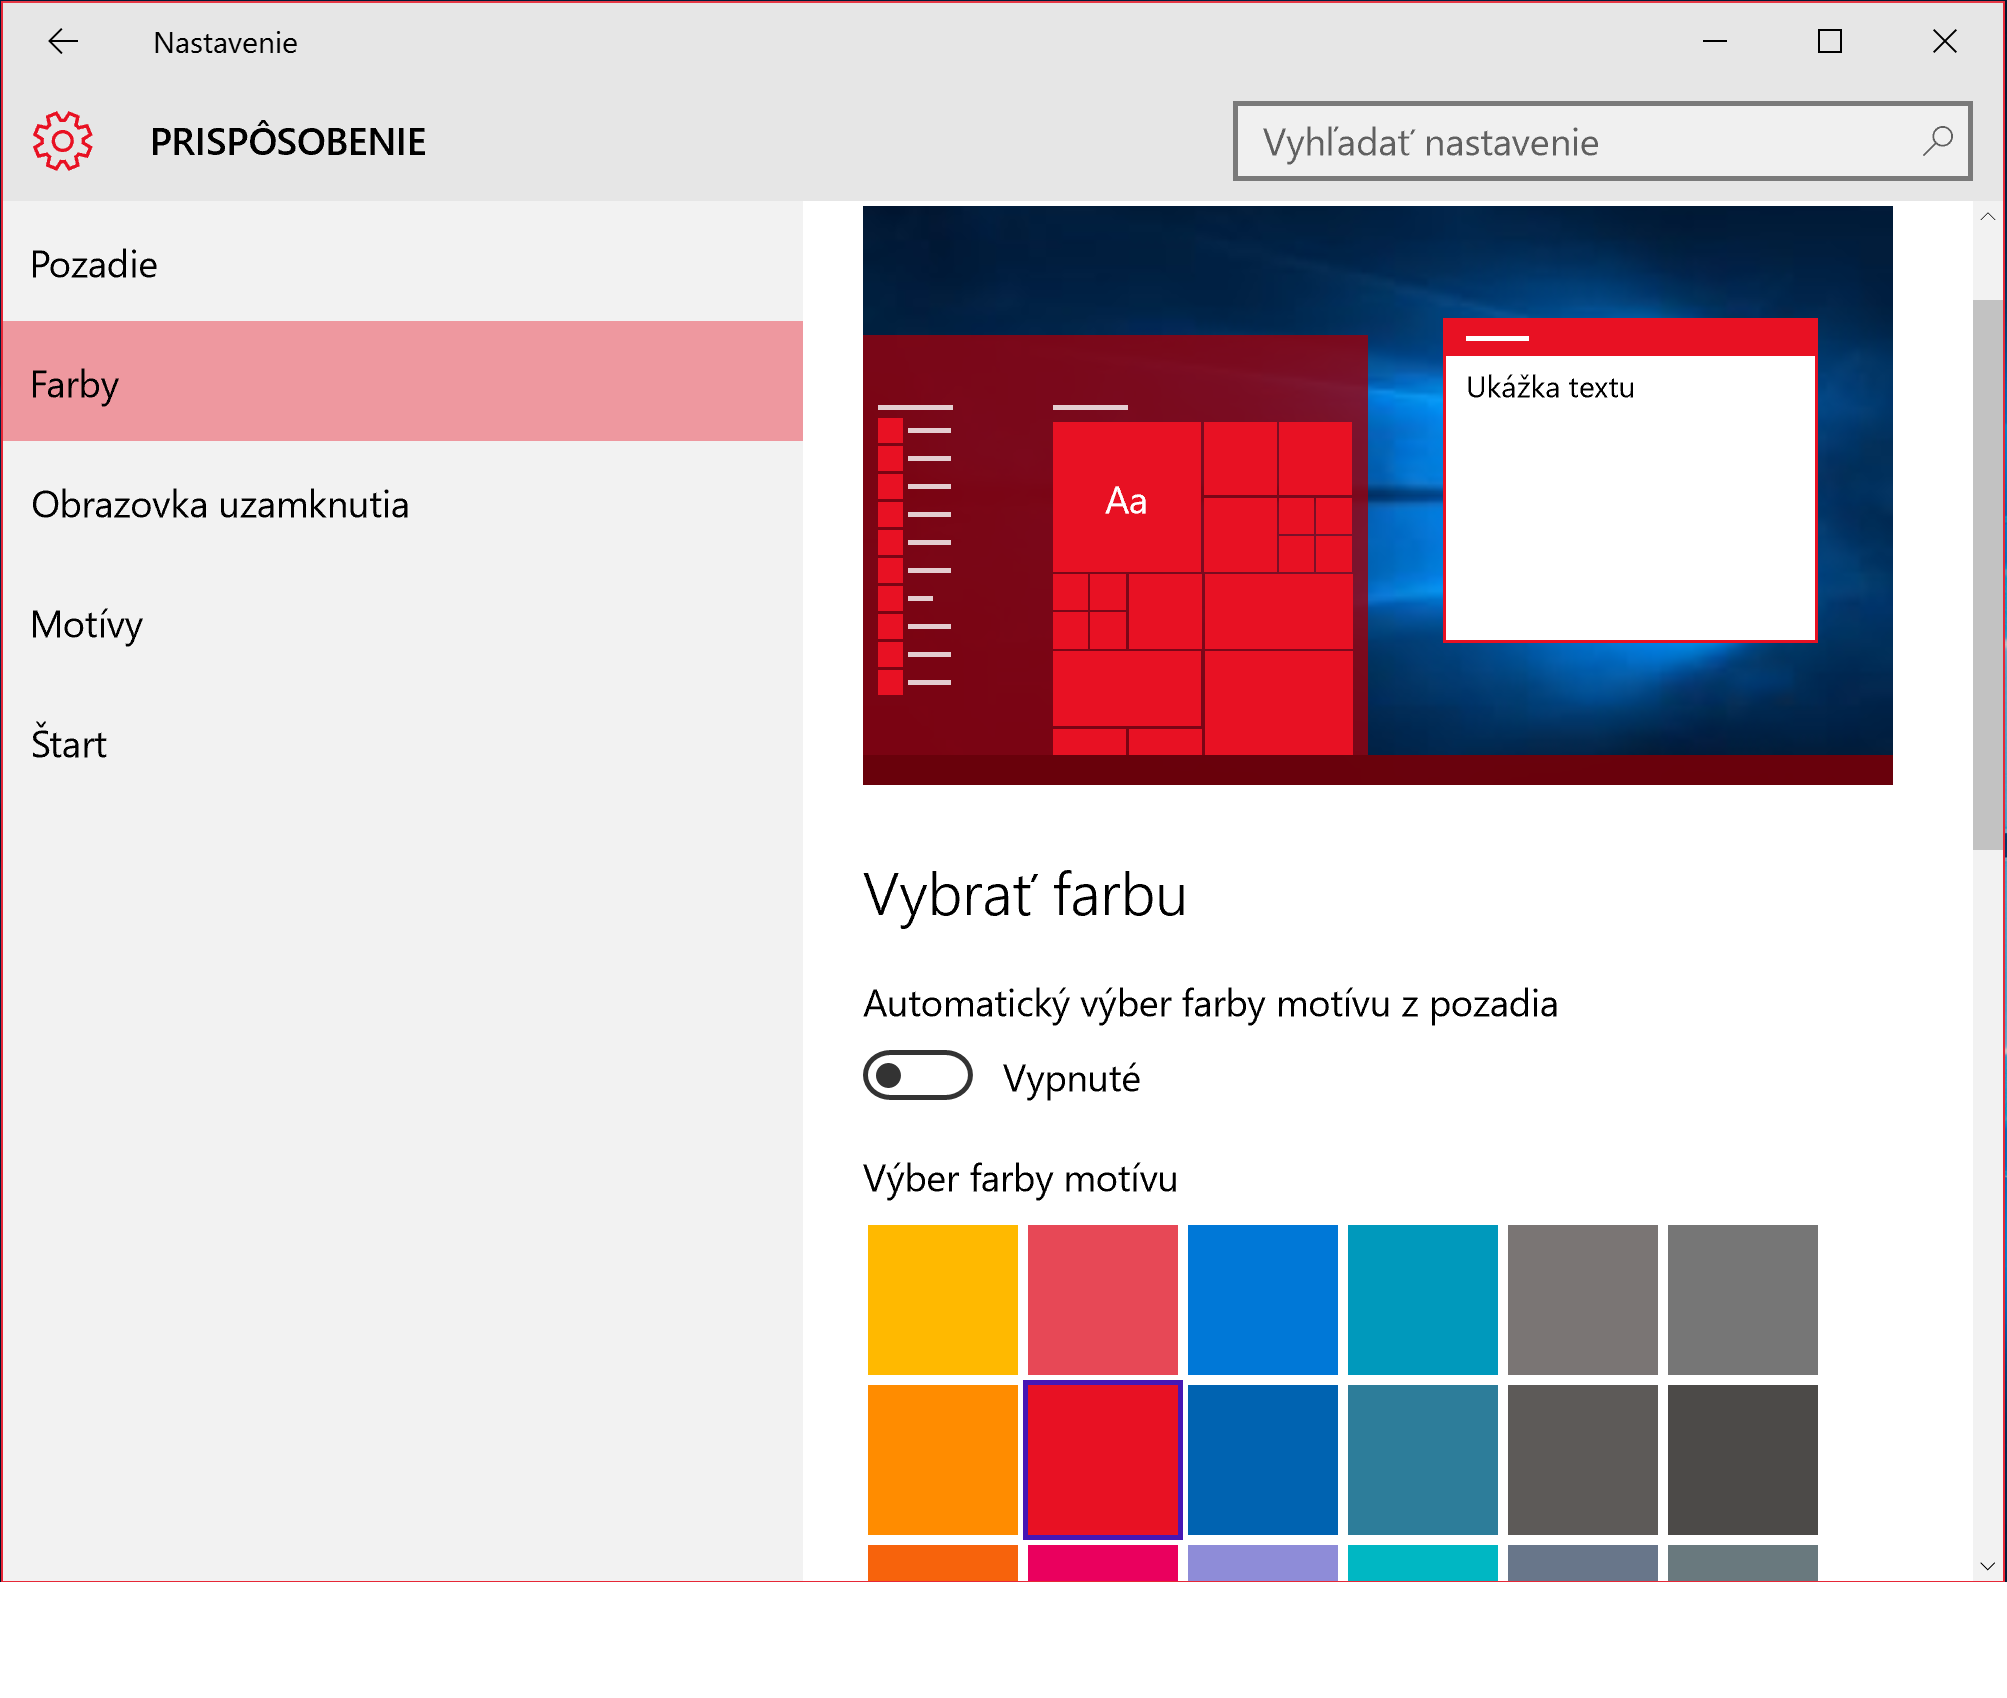Image resolution: width=2007 pixels, height=1698 pixels.
Task: Pick the charcoal gray swatch
Action: (x=1743, y=1460)
